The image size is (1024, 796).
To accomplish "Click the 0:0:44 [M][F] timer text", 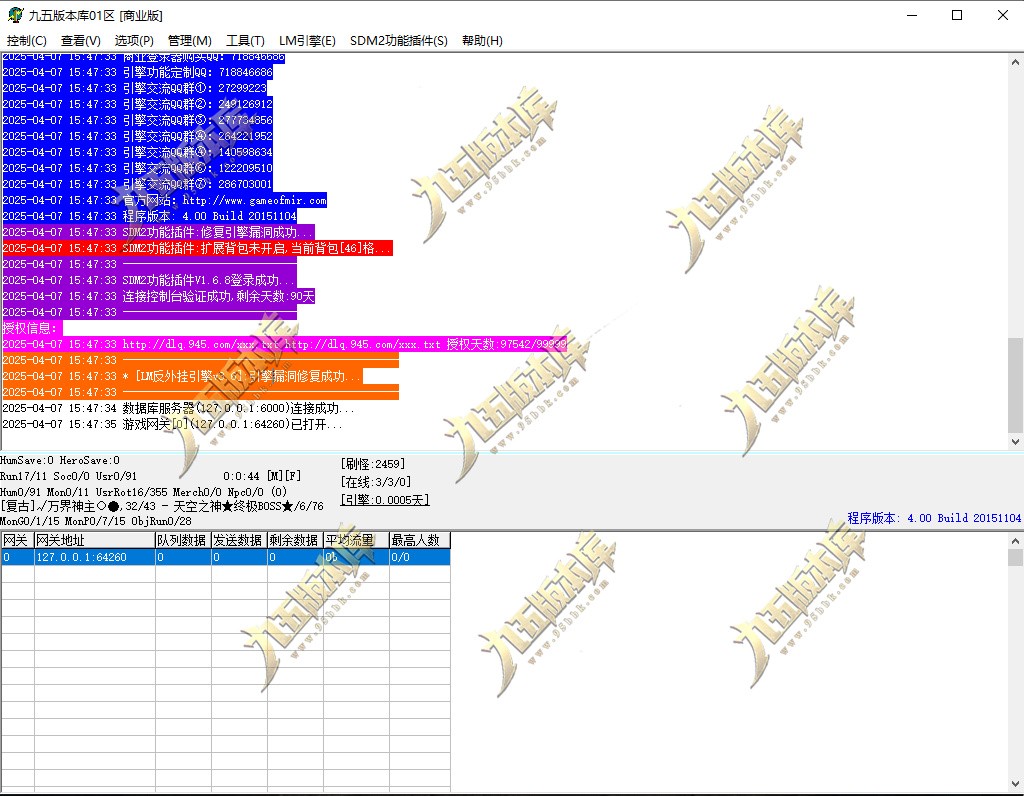I will coord(262,476).
